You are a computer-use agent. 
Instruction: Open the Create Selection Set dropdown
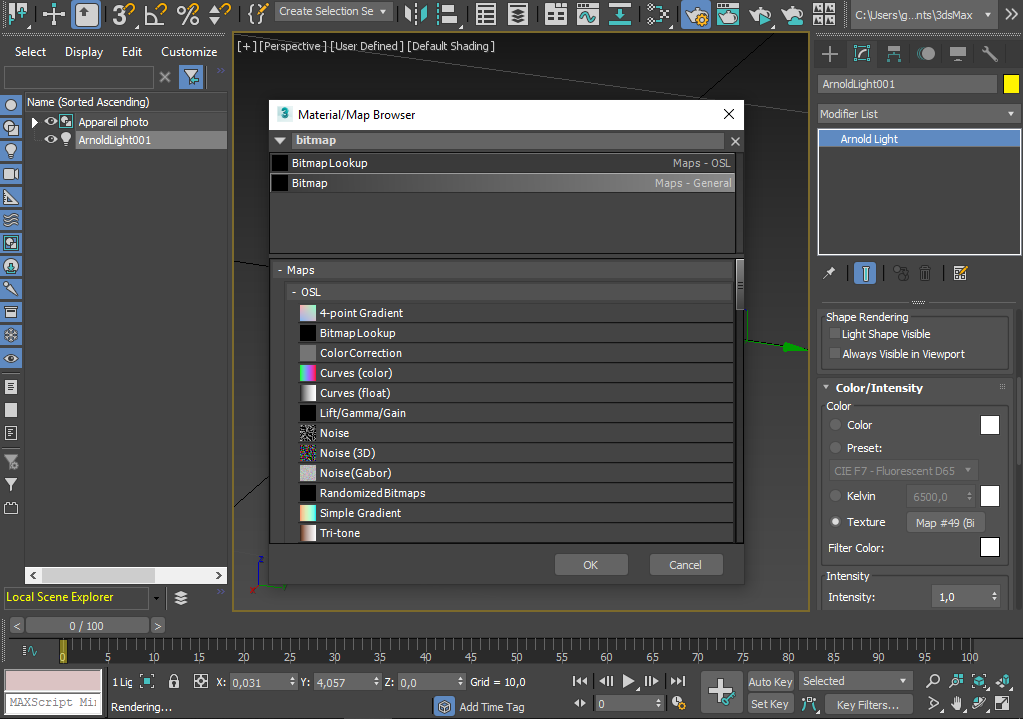pos(333,11)
